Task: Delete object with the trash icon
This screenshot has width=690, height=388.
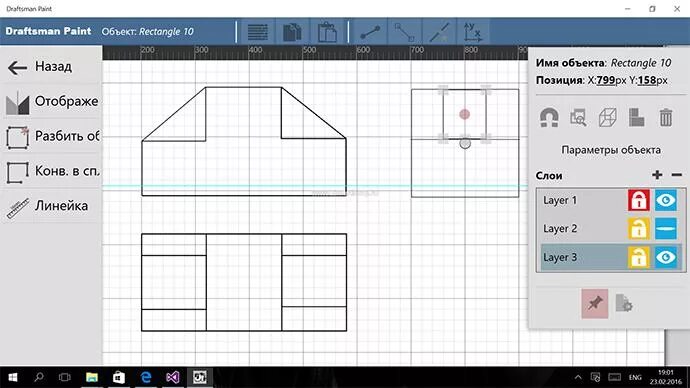Action: (x=666, y=118)
